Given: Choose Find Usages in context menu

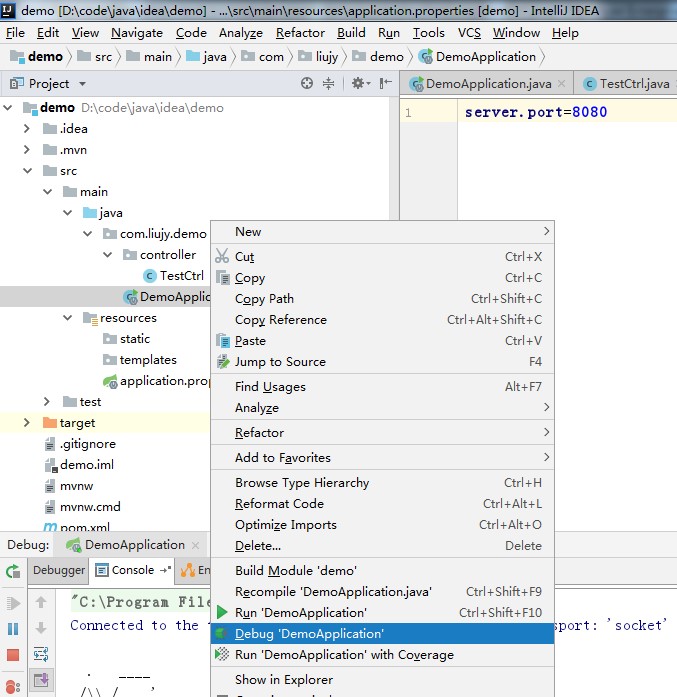Looking at the screenshot, I should click(x=270, y=387).
